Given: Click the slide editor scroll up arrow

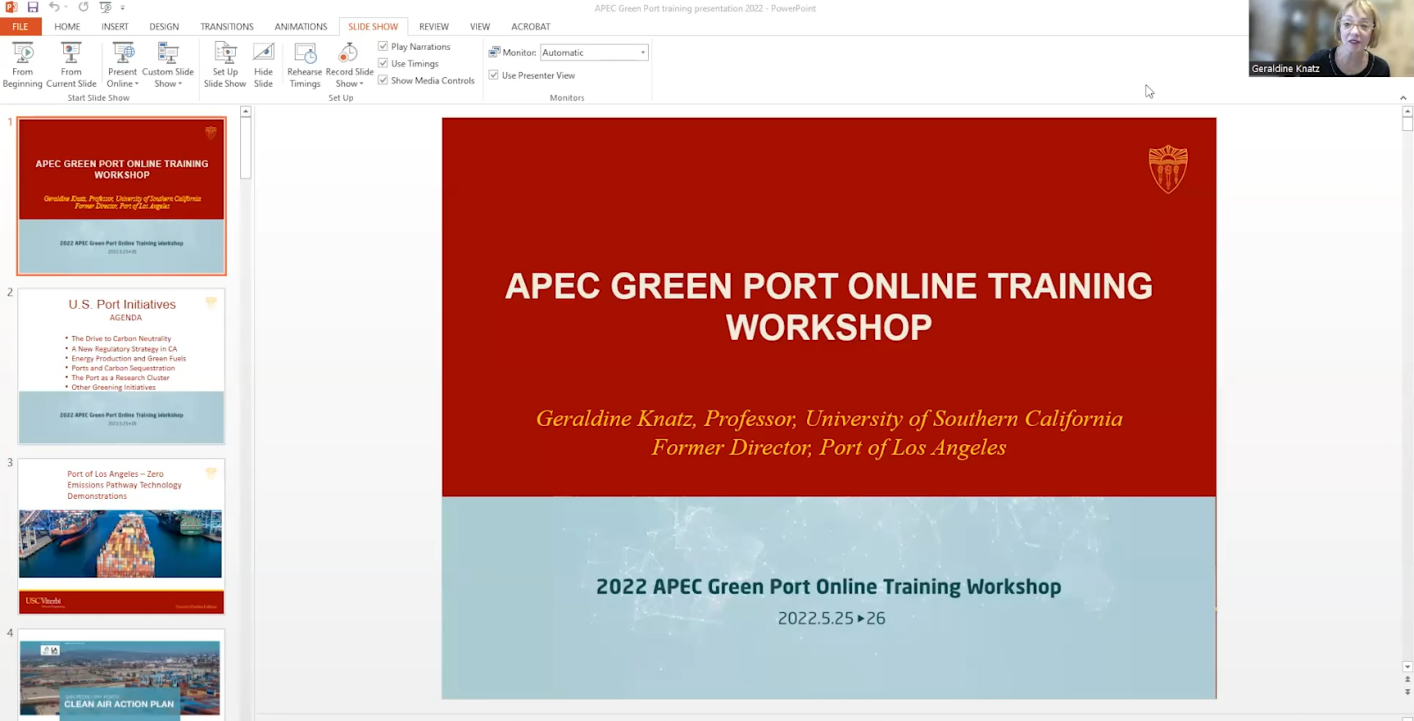Looking at the screenshot, I should coord(1408,111).
